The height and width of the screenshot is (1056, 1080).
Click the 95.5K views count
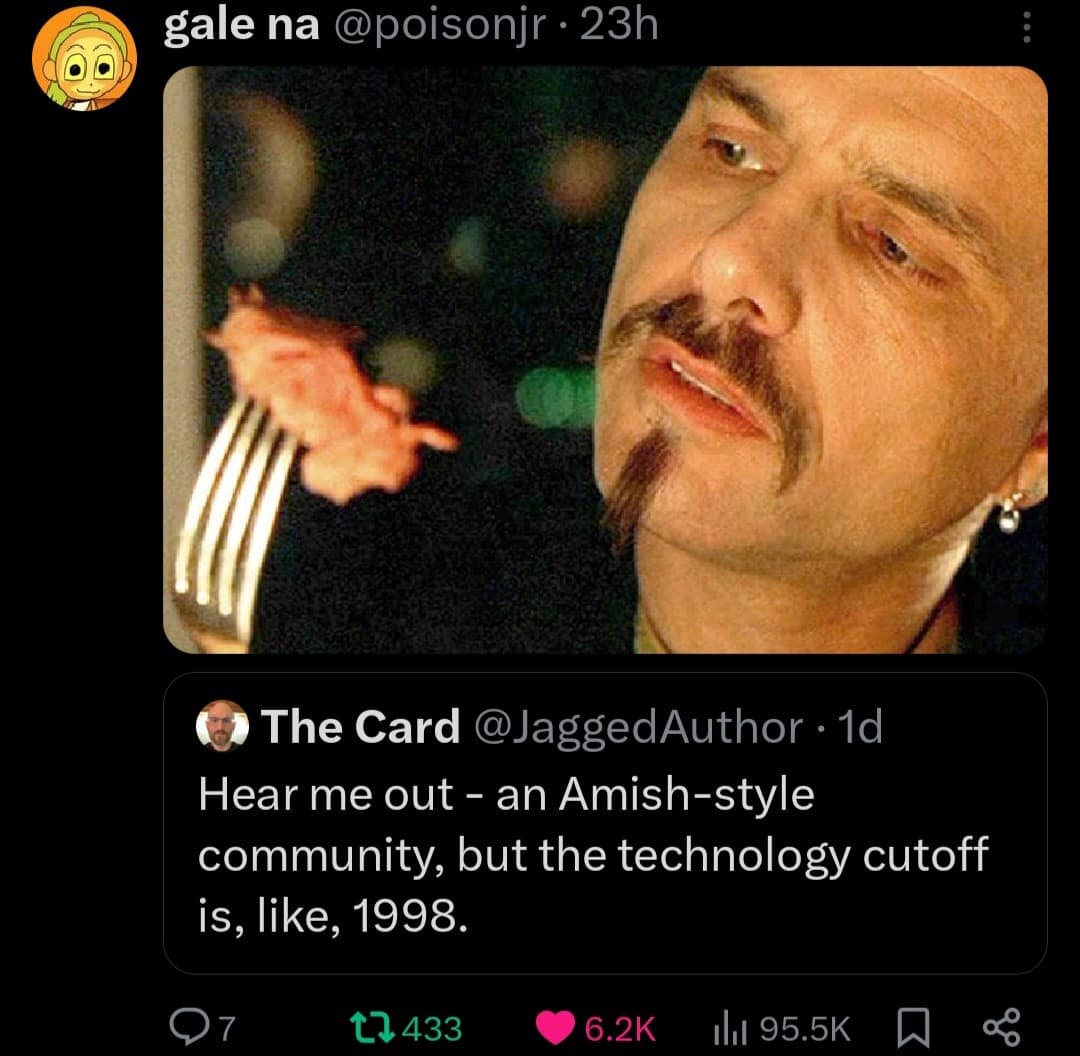804,1028
